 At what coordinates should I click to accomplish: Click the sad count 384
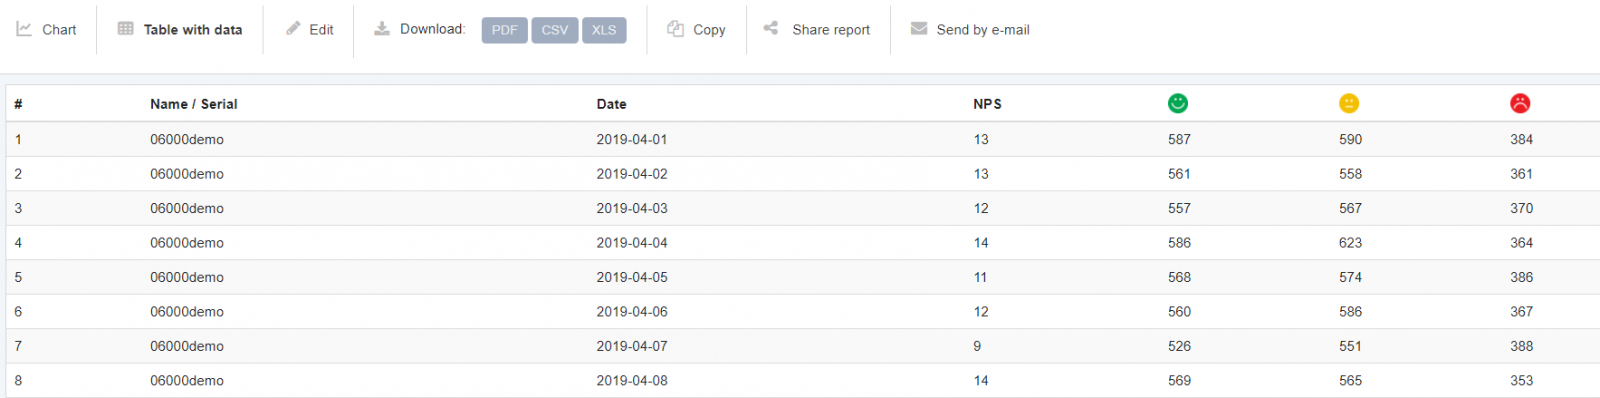tap(1521, 140)
